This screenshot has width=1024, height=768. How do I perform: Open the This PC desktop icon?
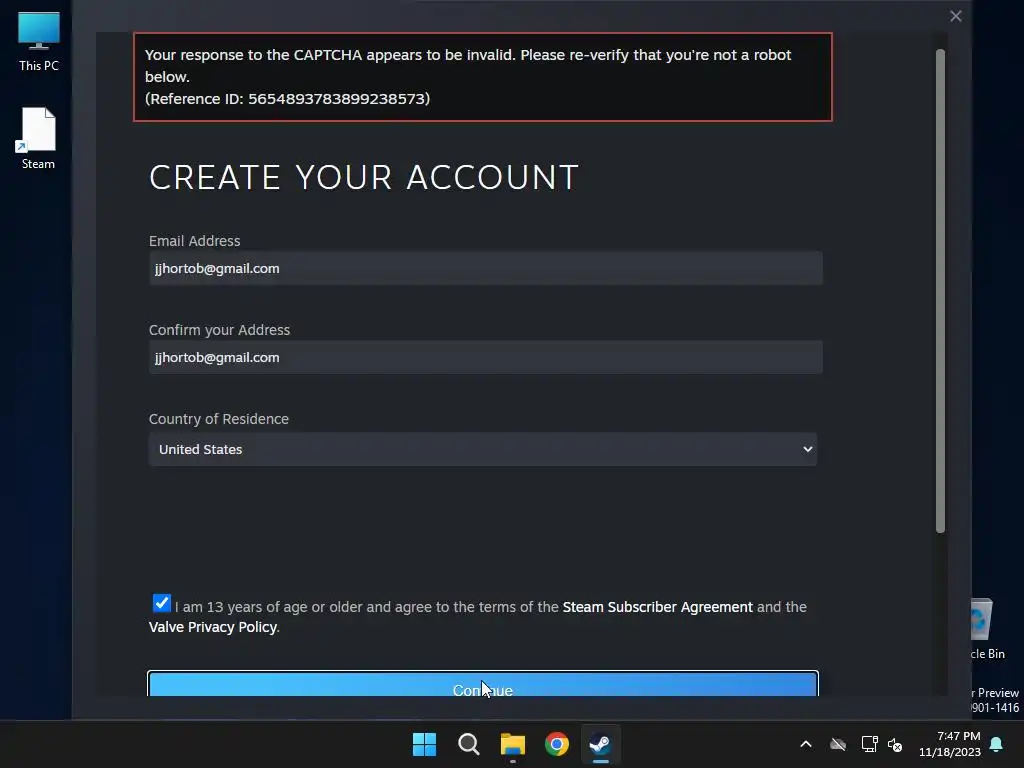39,41
